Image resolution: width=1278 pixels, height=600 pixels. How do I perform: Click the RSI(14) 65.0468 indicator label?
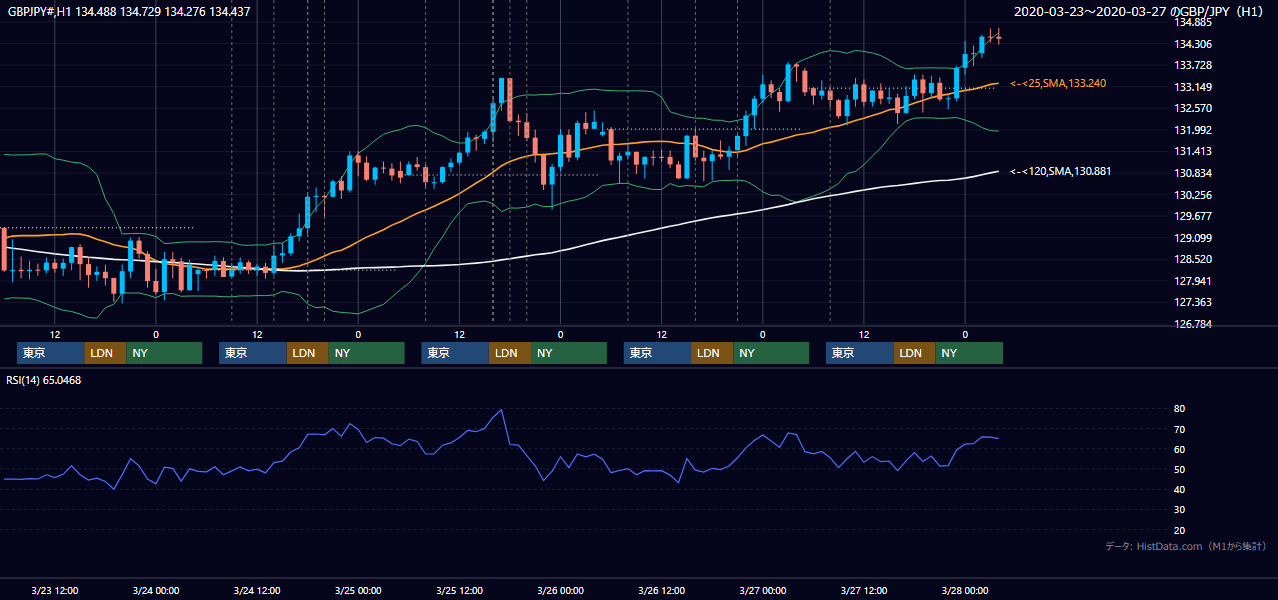[x=44, y=380]
